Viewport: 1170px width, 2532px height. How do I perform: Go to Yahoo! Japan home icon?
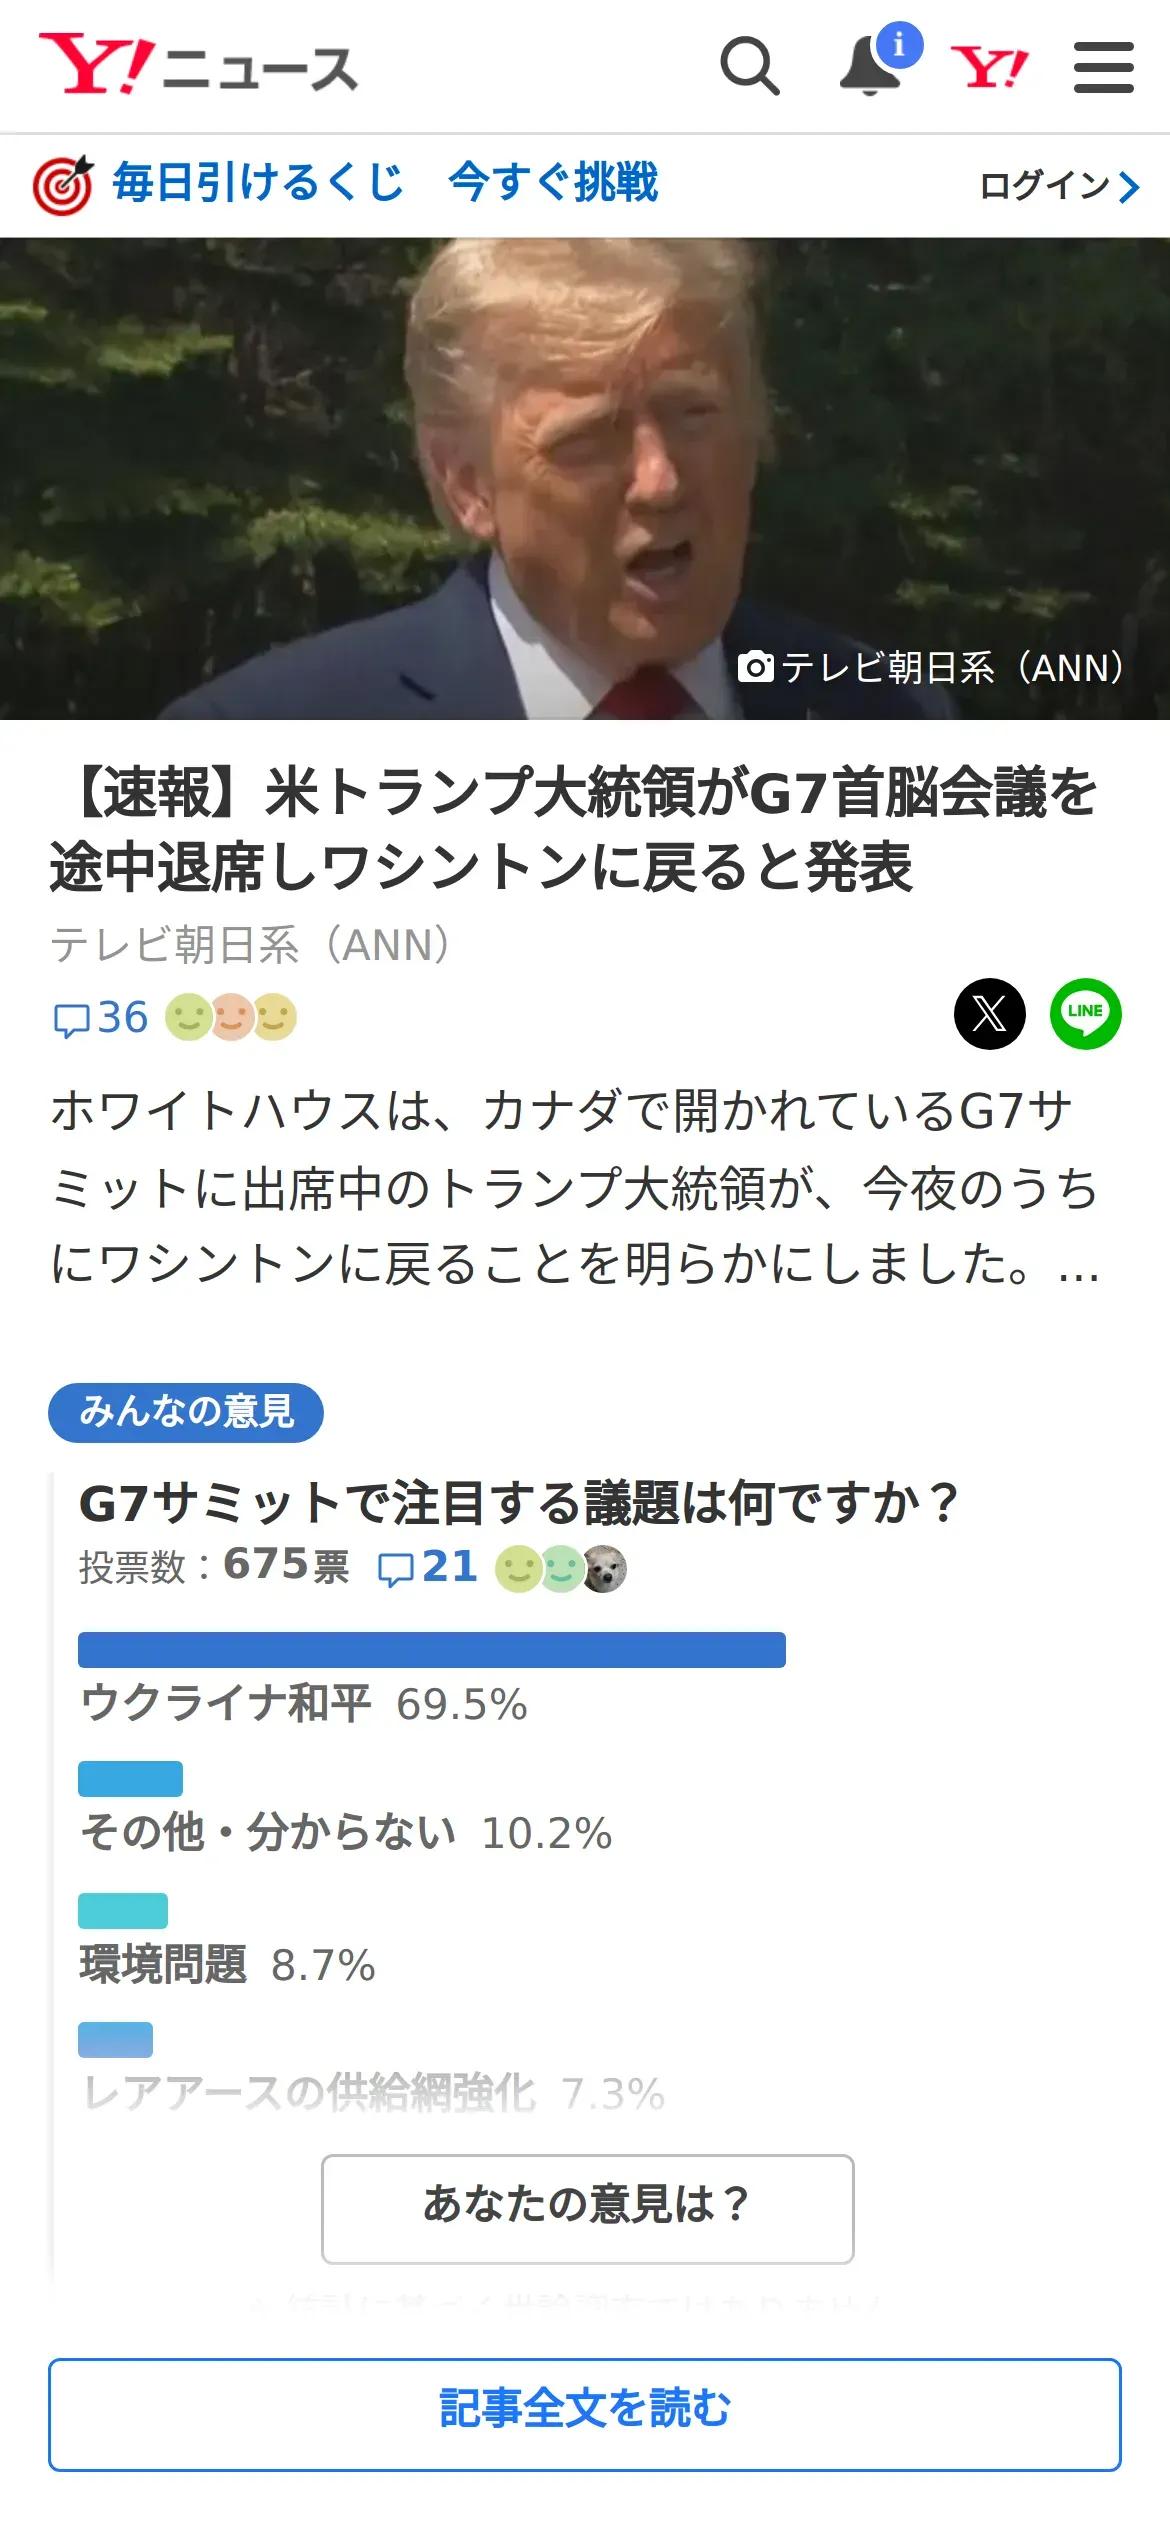tap(989, 68)
